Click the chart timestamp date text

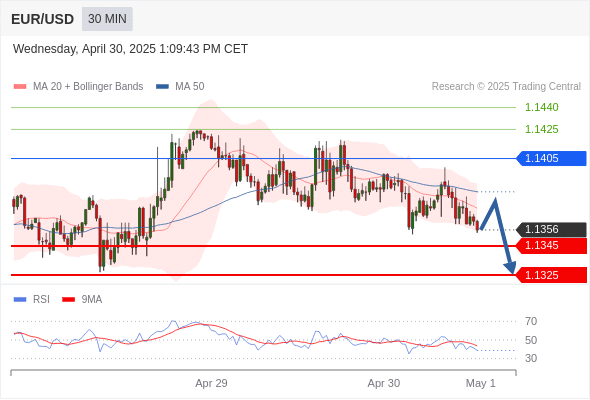(130, 49)
